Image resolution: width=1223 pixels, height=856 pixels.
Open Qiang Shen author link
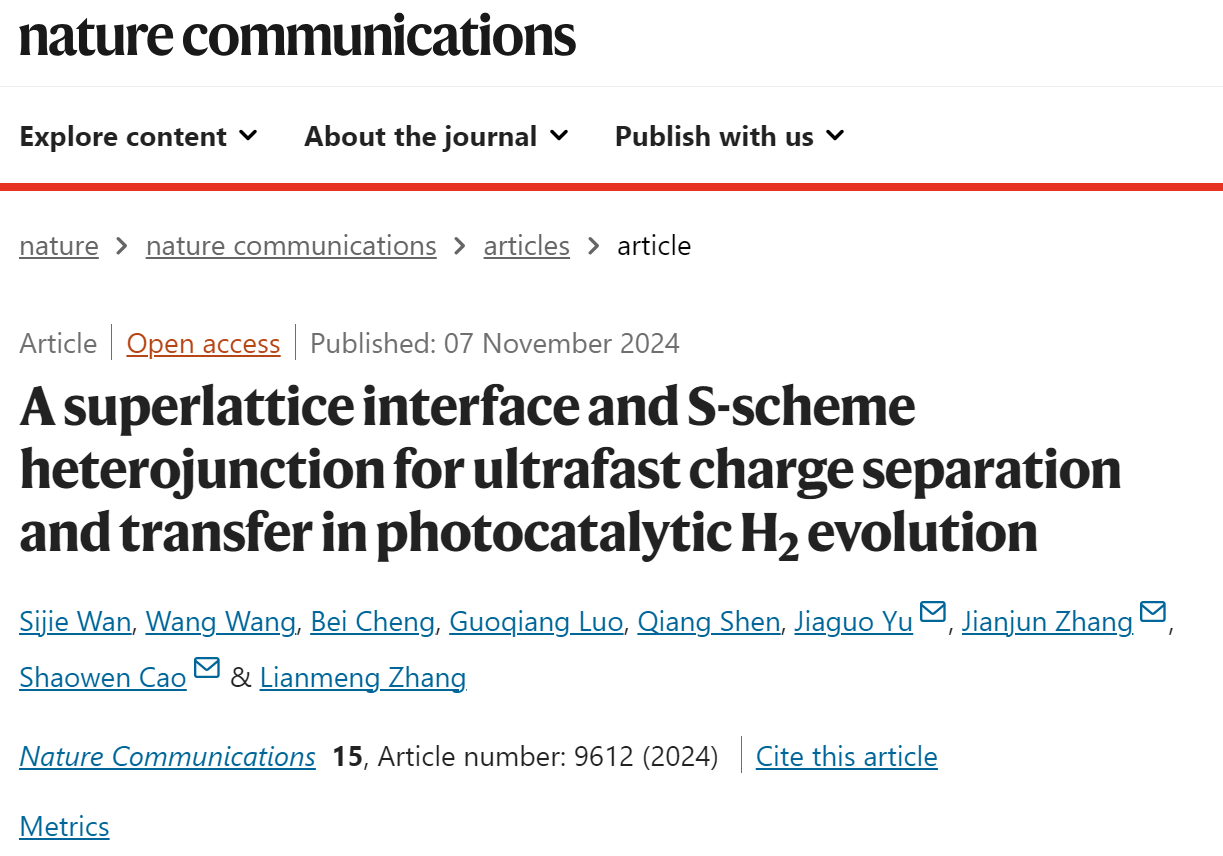(x=709, y=622)
